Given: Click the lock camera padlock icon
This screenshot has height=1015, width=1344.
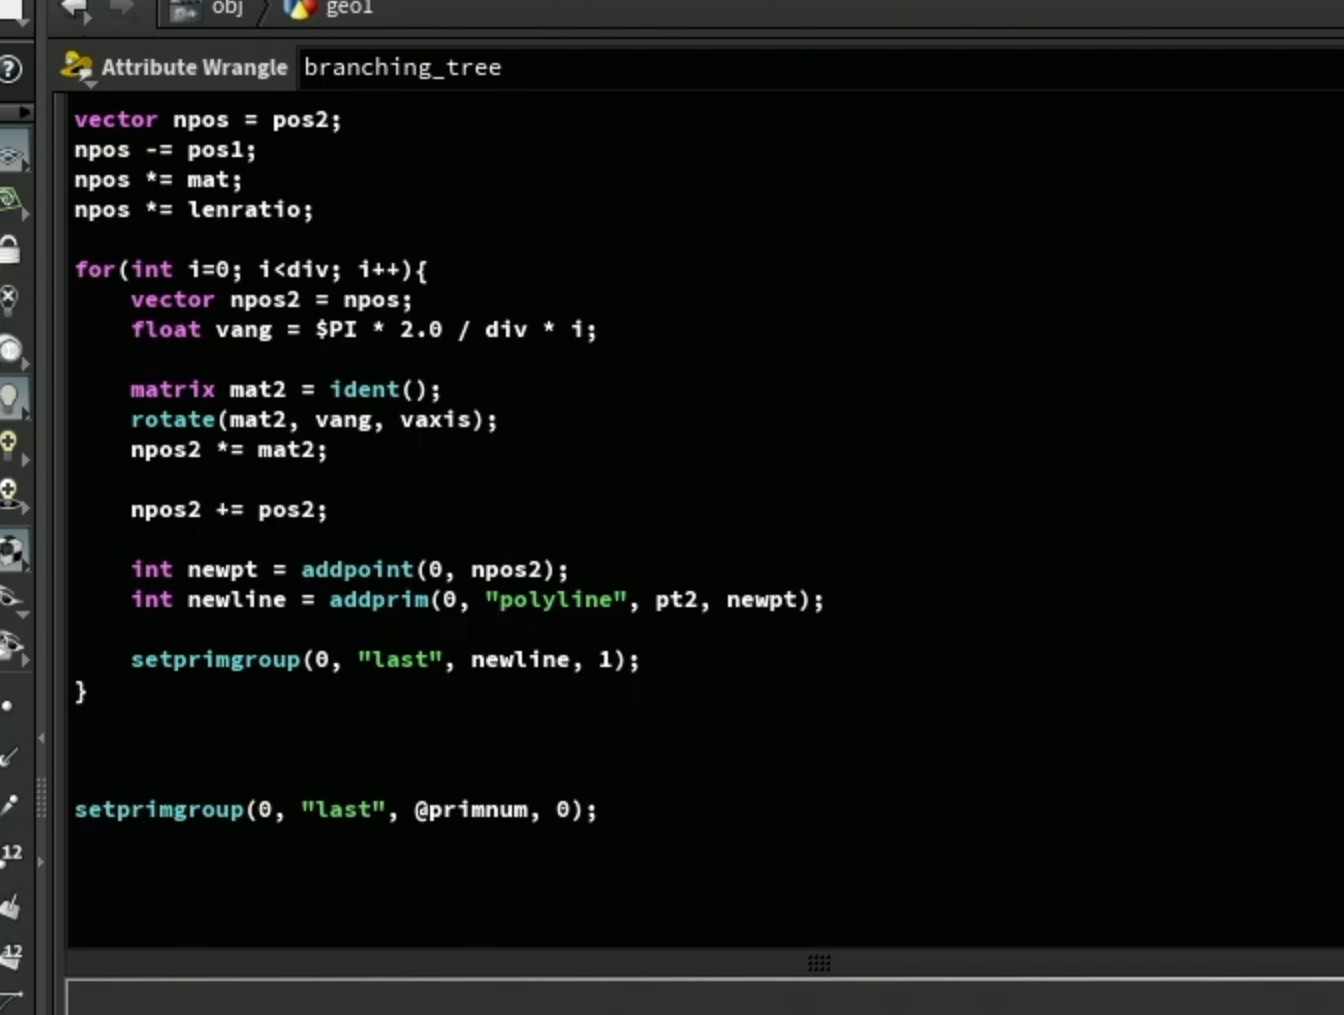Looking at the screenshot, I should tap(10, 248).
